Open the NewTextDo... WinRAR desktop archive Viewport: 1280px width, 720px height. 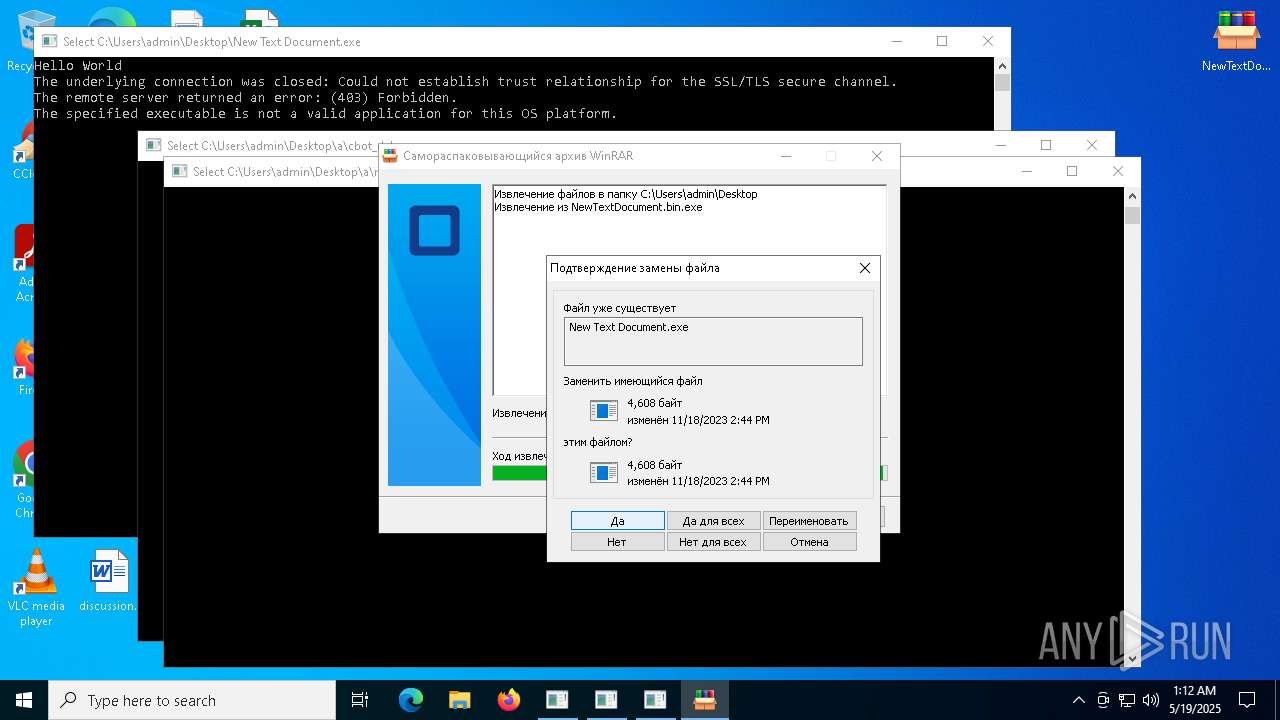1236,40
